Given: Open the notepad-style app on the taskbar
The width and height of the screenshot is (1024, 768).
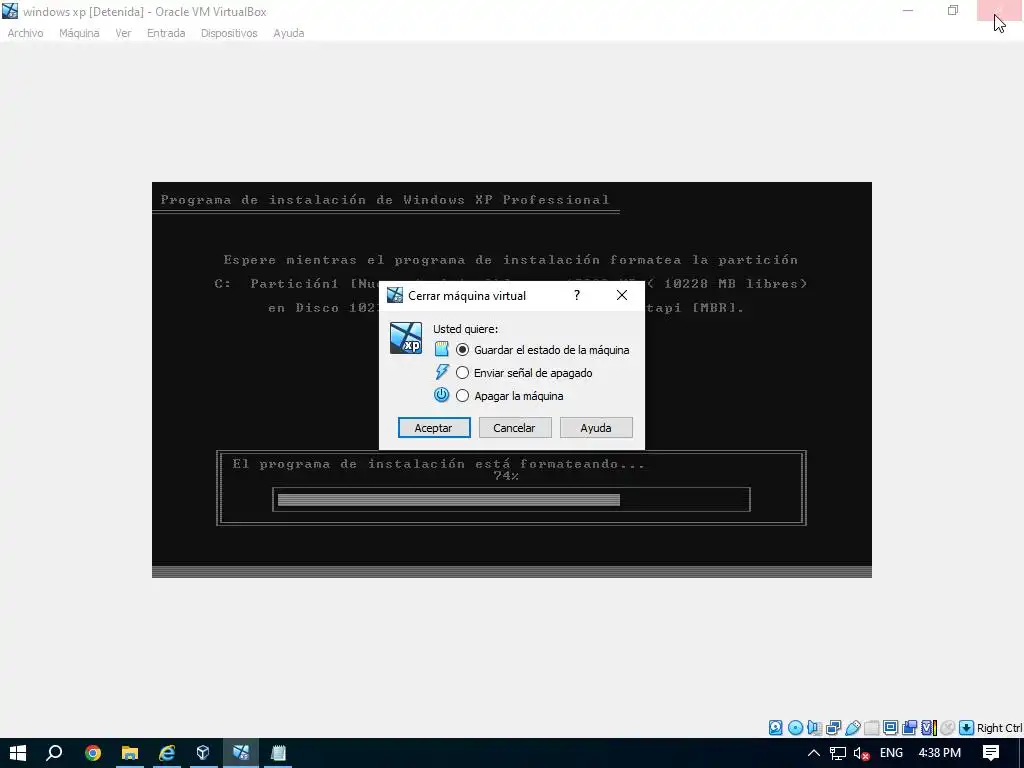Looking at the screenshot, I should (x=278, y=753).
